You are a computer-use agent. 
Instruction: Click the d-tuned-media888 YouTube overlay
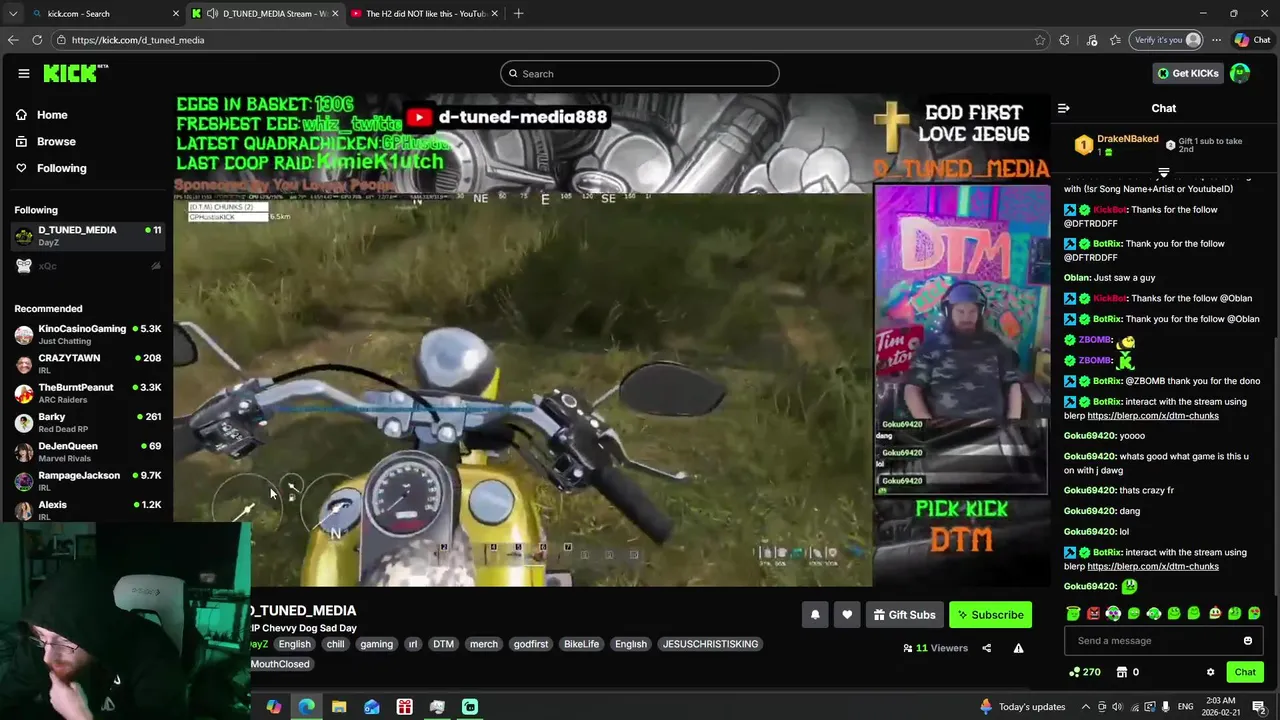pos(508,117)
